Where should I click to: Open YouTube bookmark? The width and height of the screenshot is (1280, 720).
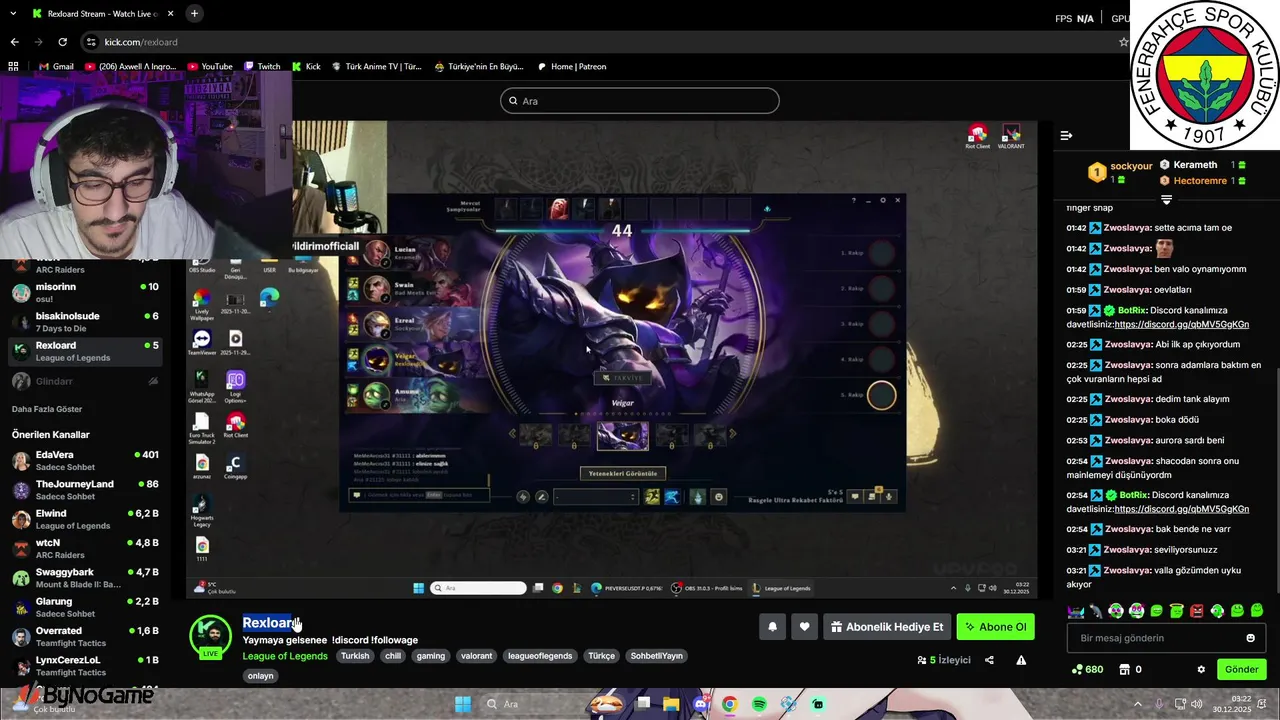208,66
